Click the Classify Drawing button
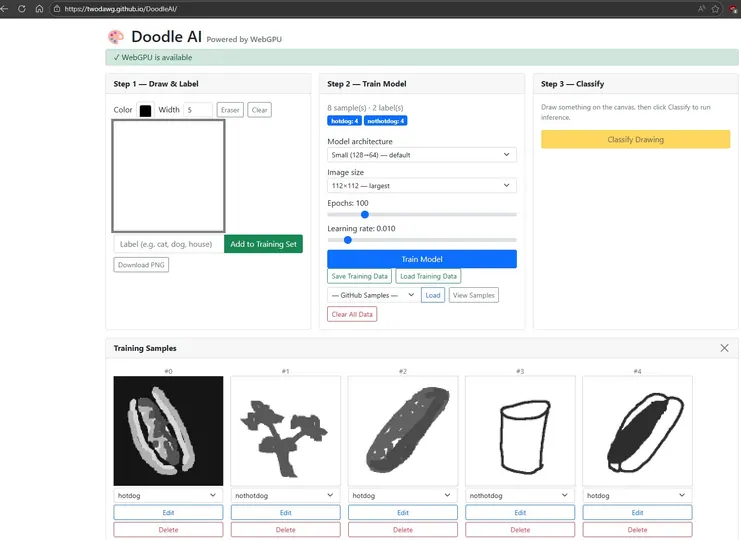 pos(635,139)
